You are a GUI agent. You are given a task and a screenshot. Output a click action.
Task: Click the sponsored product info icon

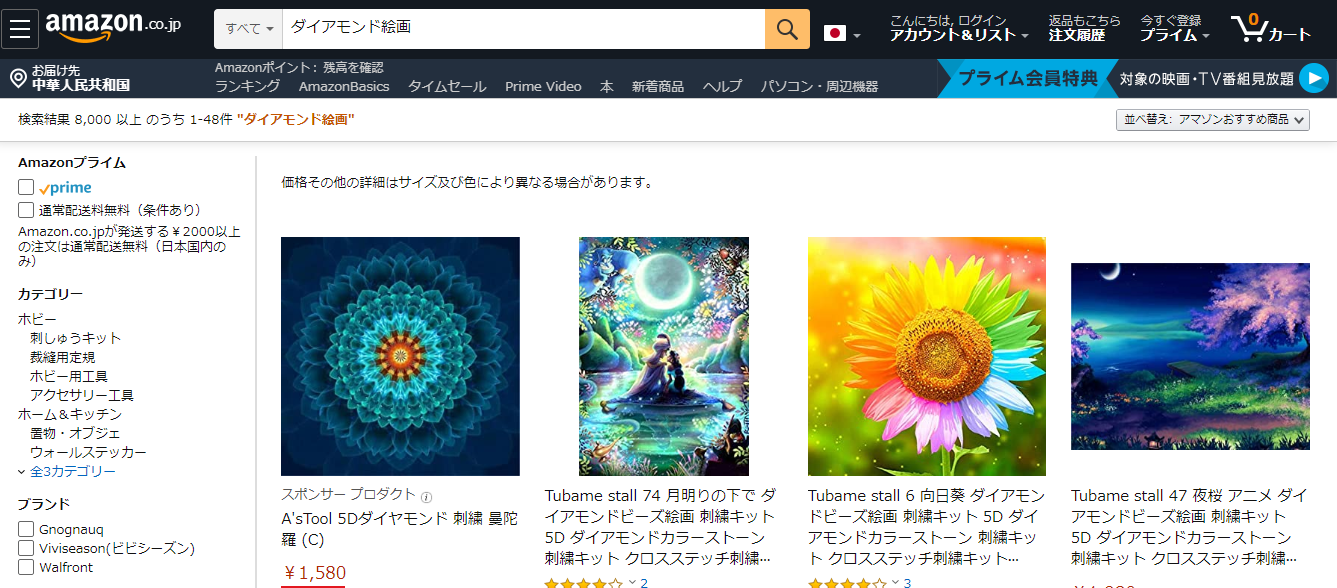(427, 497)
